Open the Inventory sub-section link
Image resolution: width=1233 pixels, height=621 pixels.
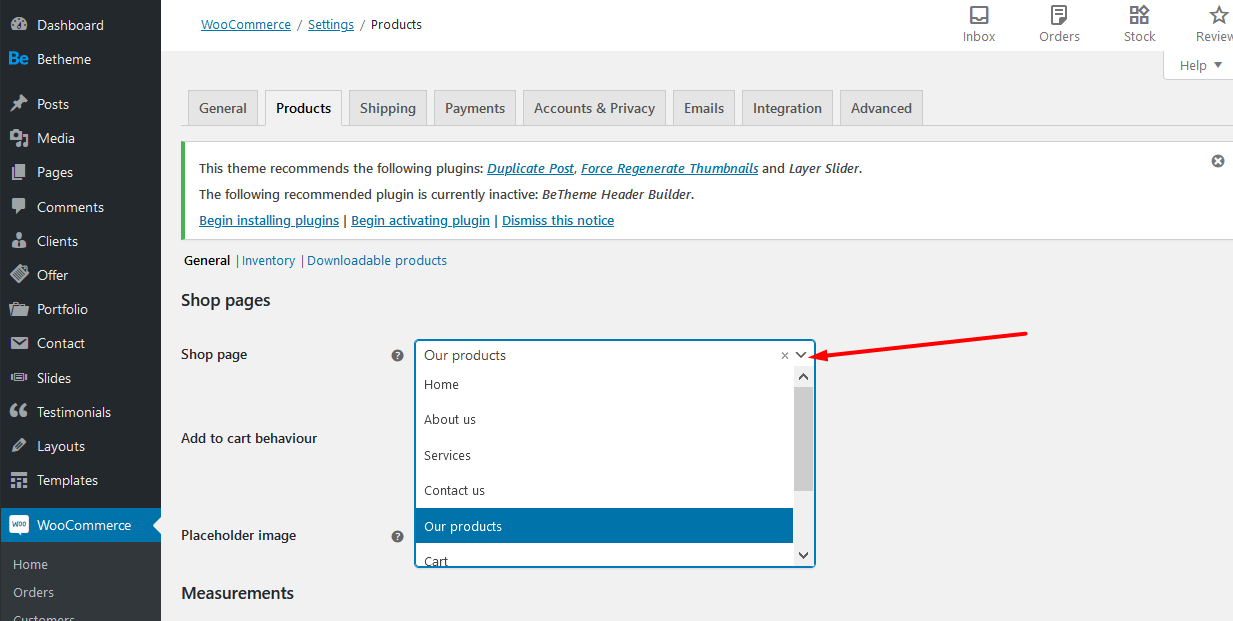pyautogui.click(x=268, y=260)
